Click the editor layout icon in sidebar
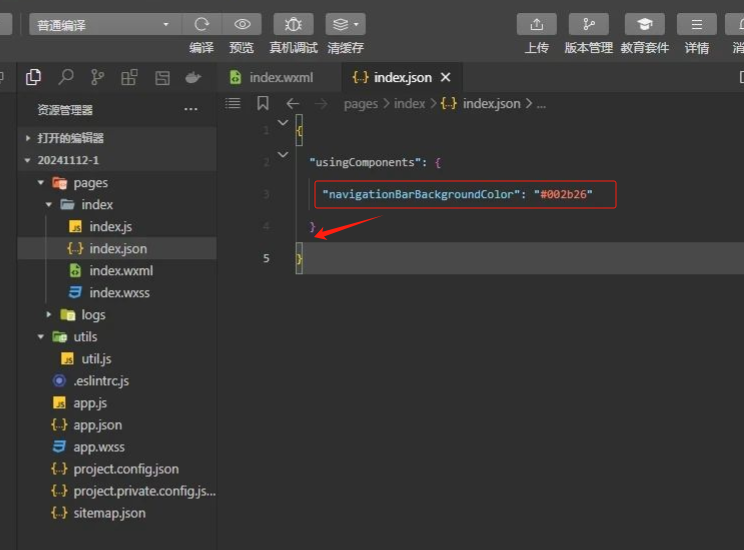The image size is (744, 550). click(x=162, y=78)
